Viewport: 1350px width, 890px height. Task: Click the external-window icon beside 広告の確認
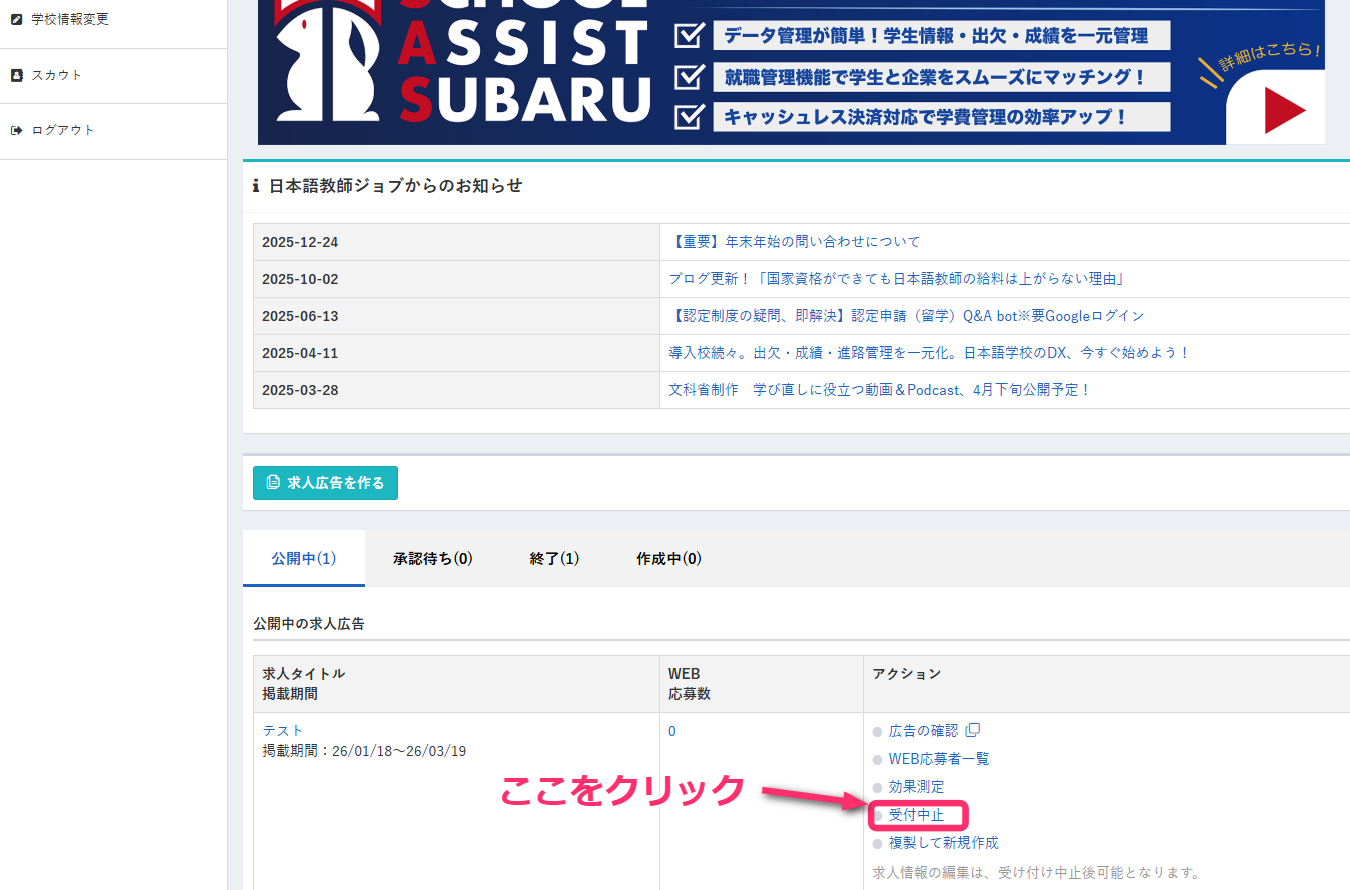pyautogui.click(x=973, y=730)
